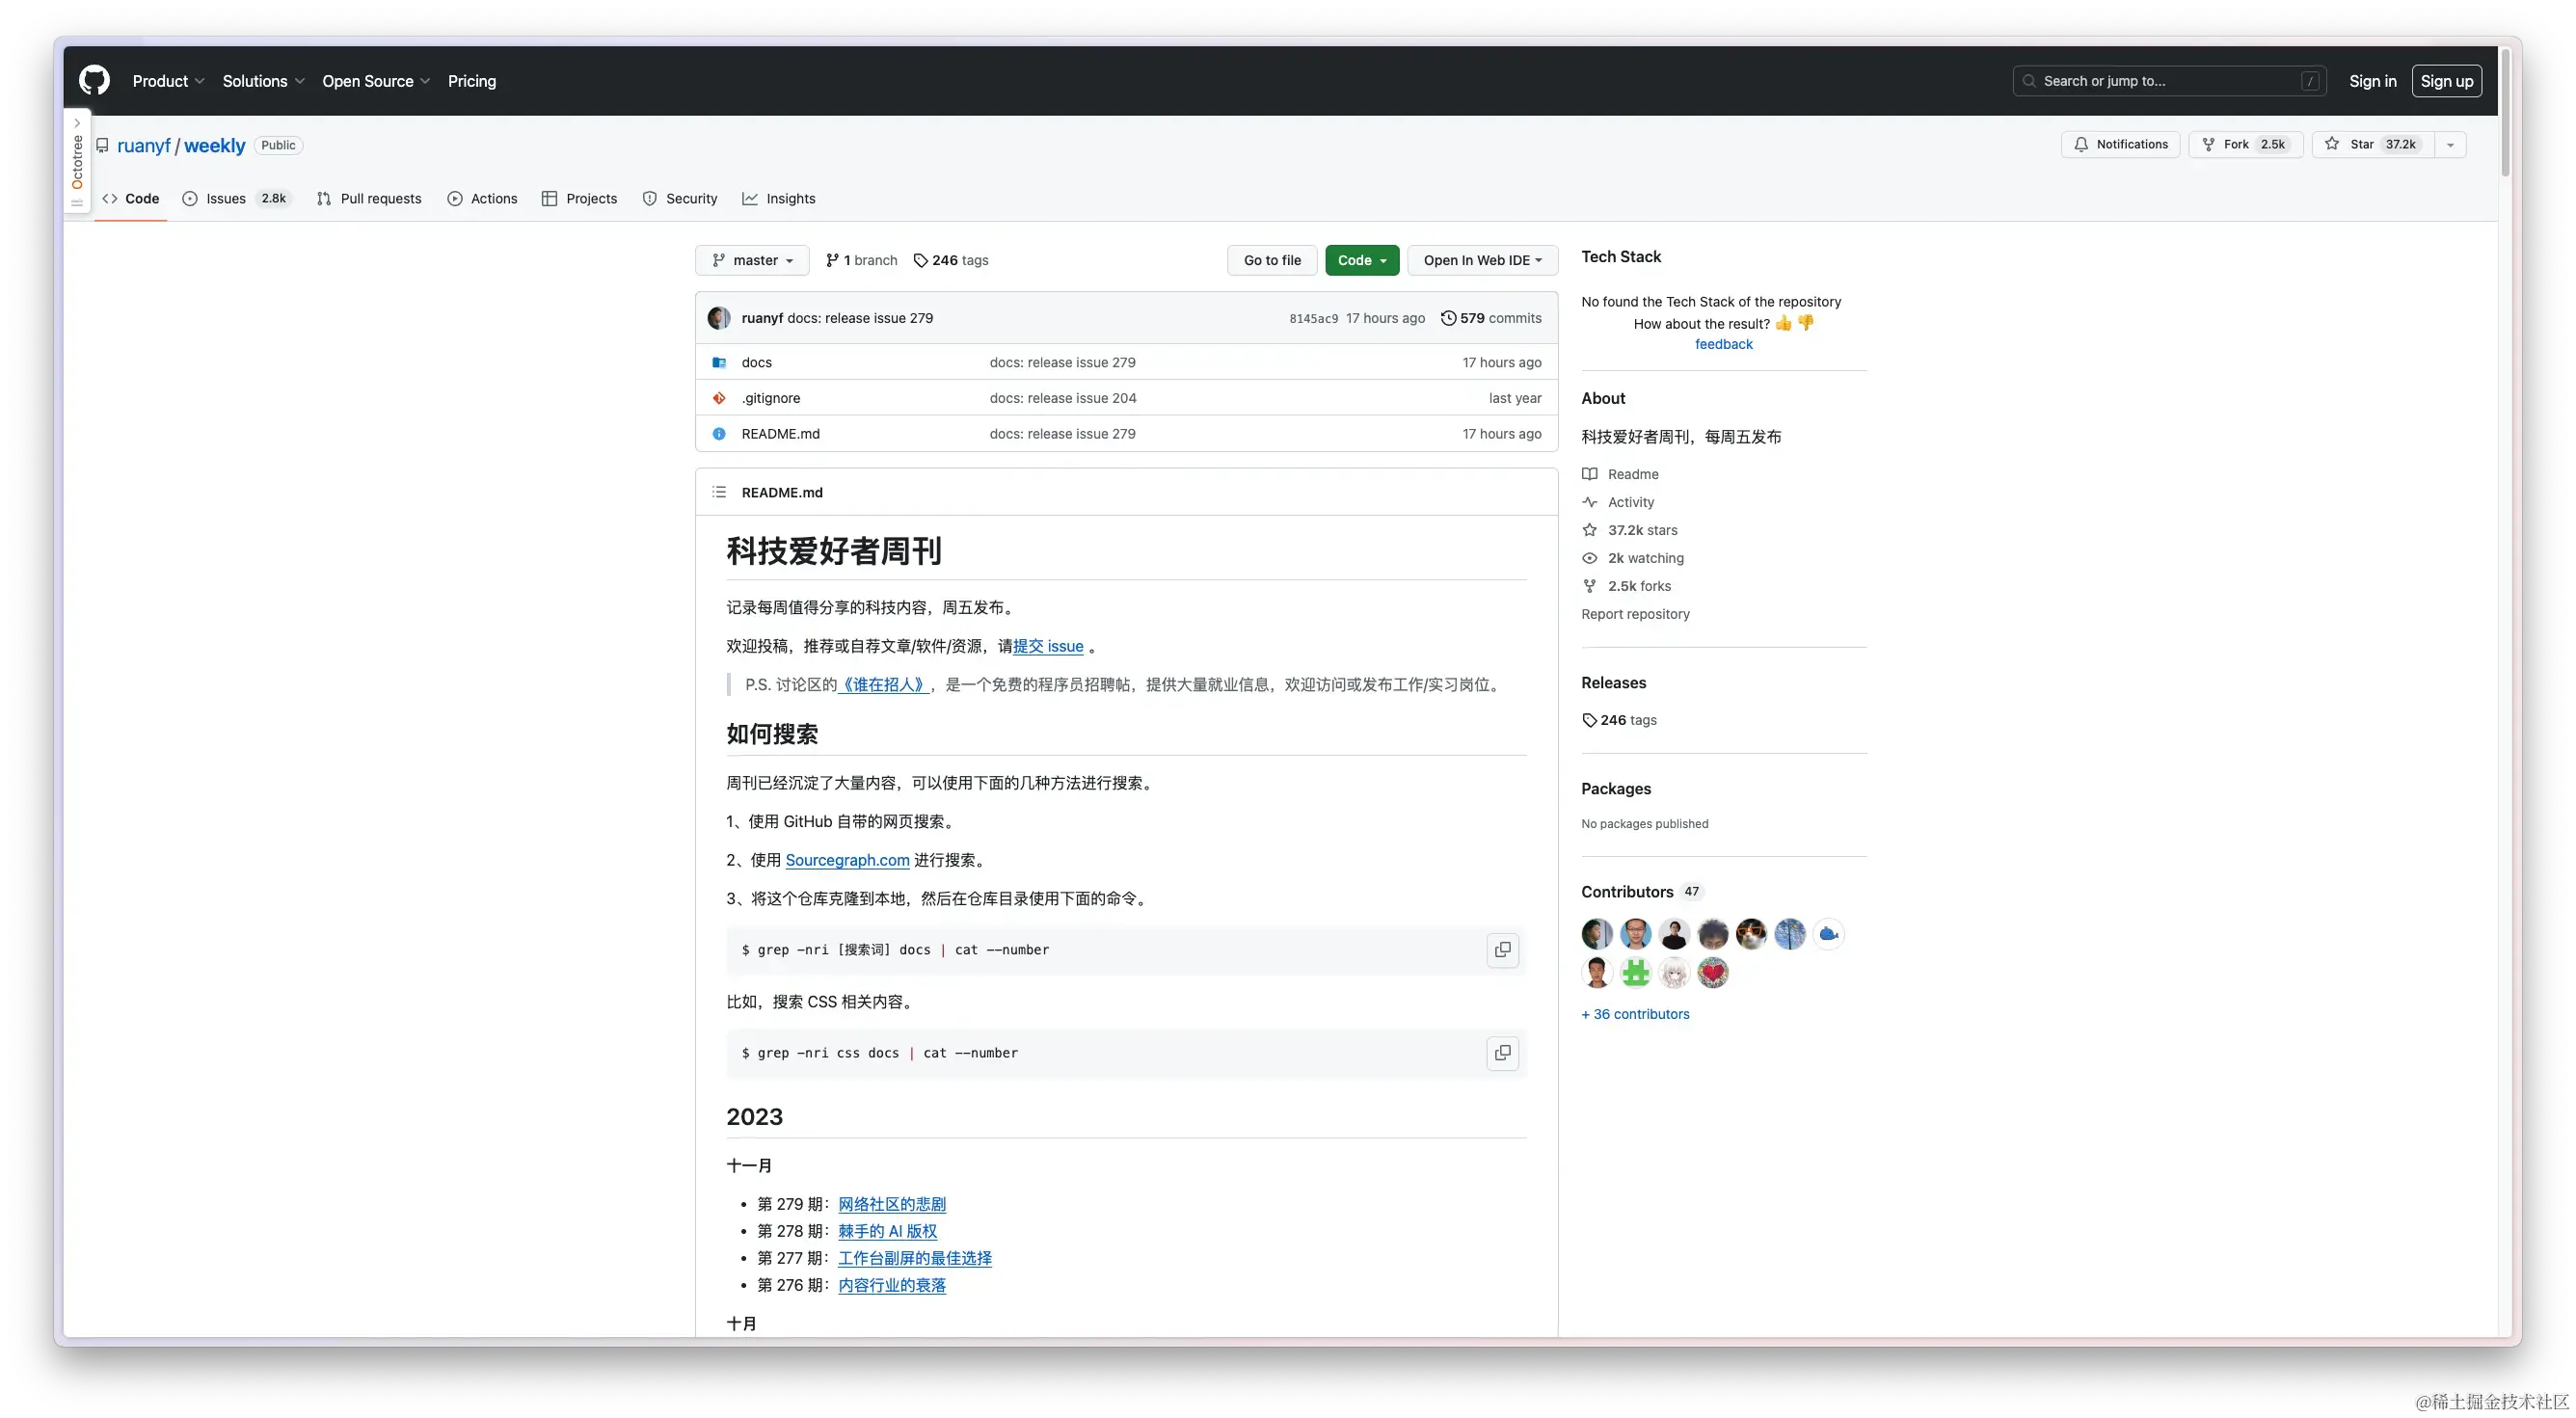Open the docs folder
The width and height of the screenshot is (2576, 1418).
click(756, 362)
